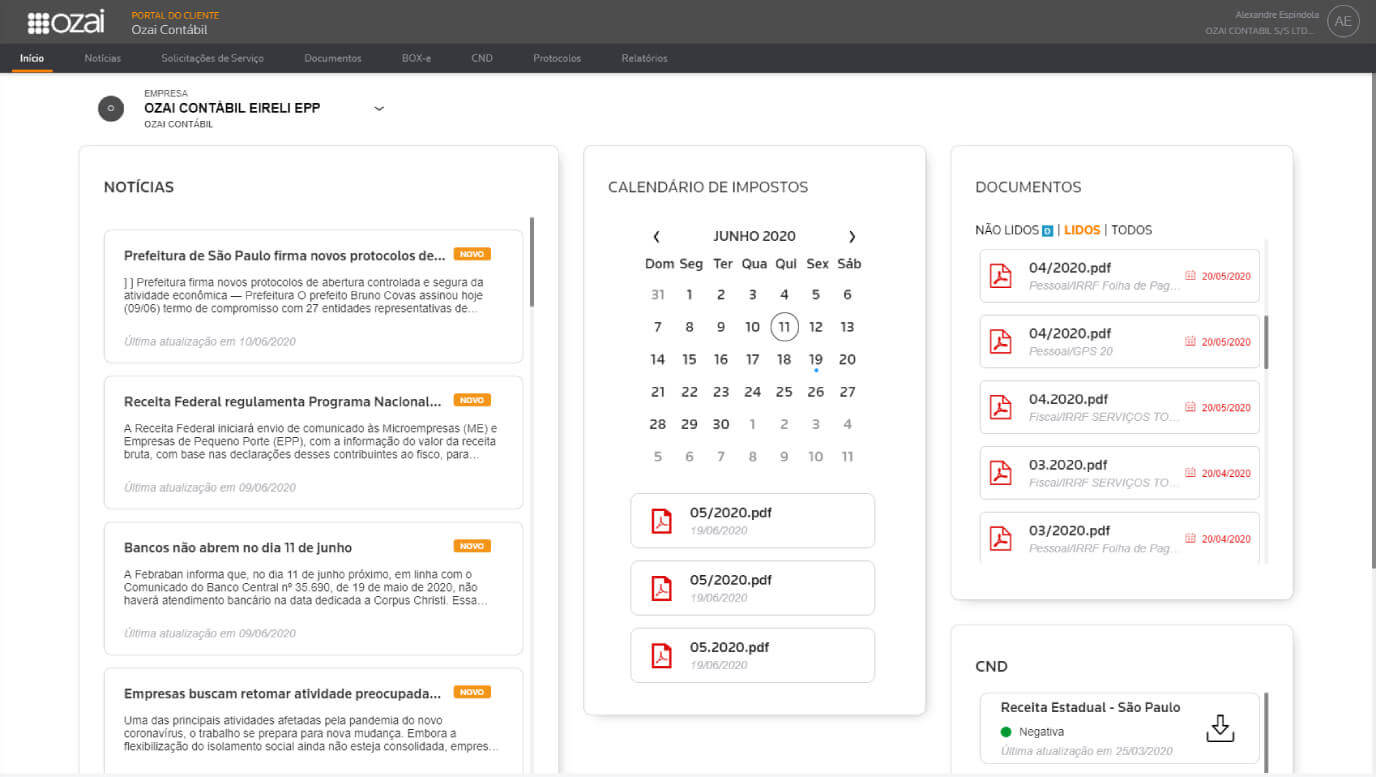Open the AE user avatar
This screenshot has height=777, width=1376.
pyautogui.click(x=1343, y=21)
